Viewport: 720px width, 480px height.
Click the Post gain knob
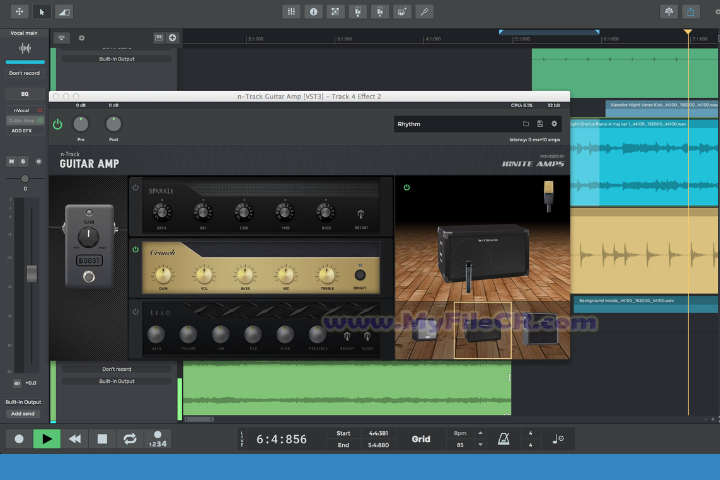tap(113, 124)
